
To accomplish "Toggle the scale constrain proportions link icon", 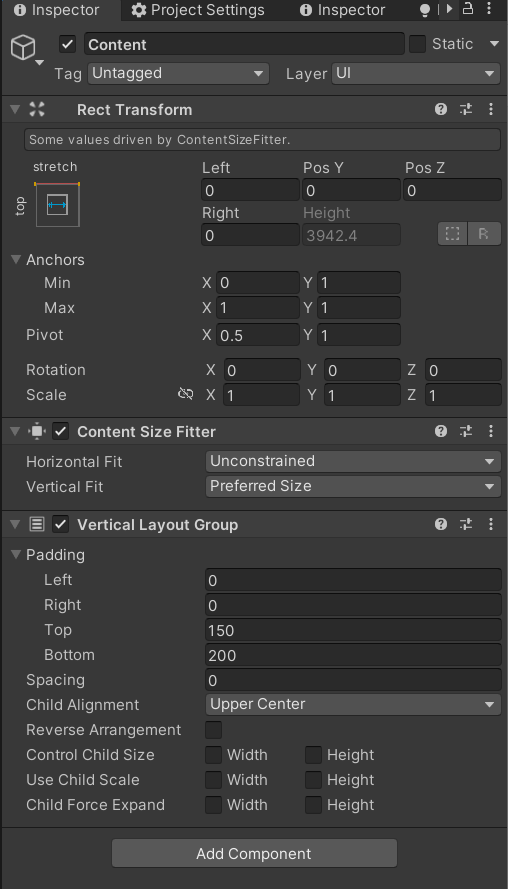I will pyautogui.click(x=185, y=394).
